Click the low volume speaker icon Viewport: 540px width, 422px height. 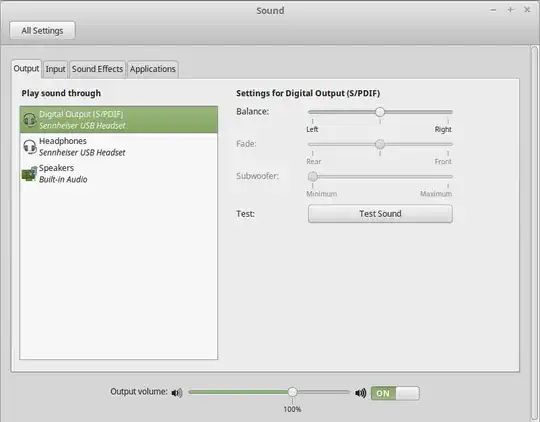click(x=177, y=392)
